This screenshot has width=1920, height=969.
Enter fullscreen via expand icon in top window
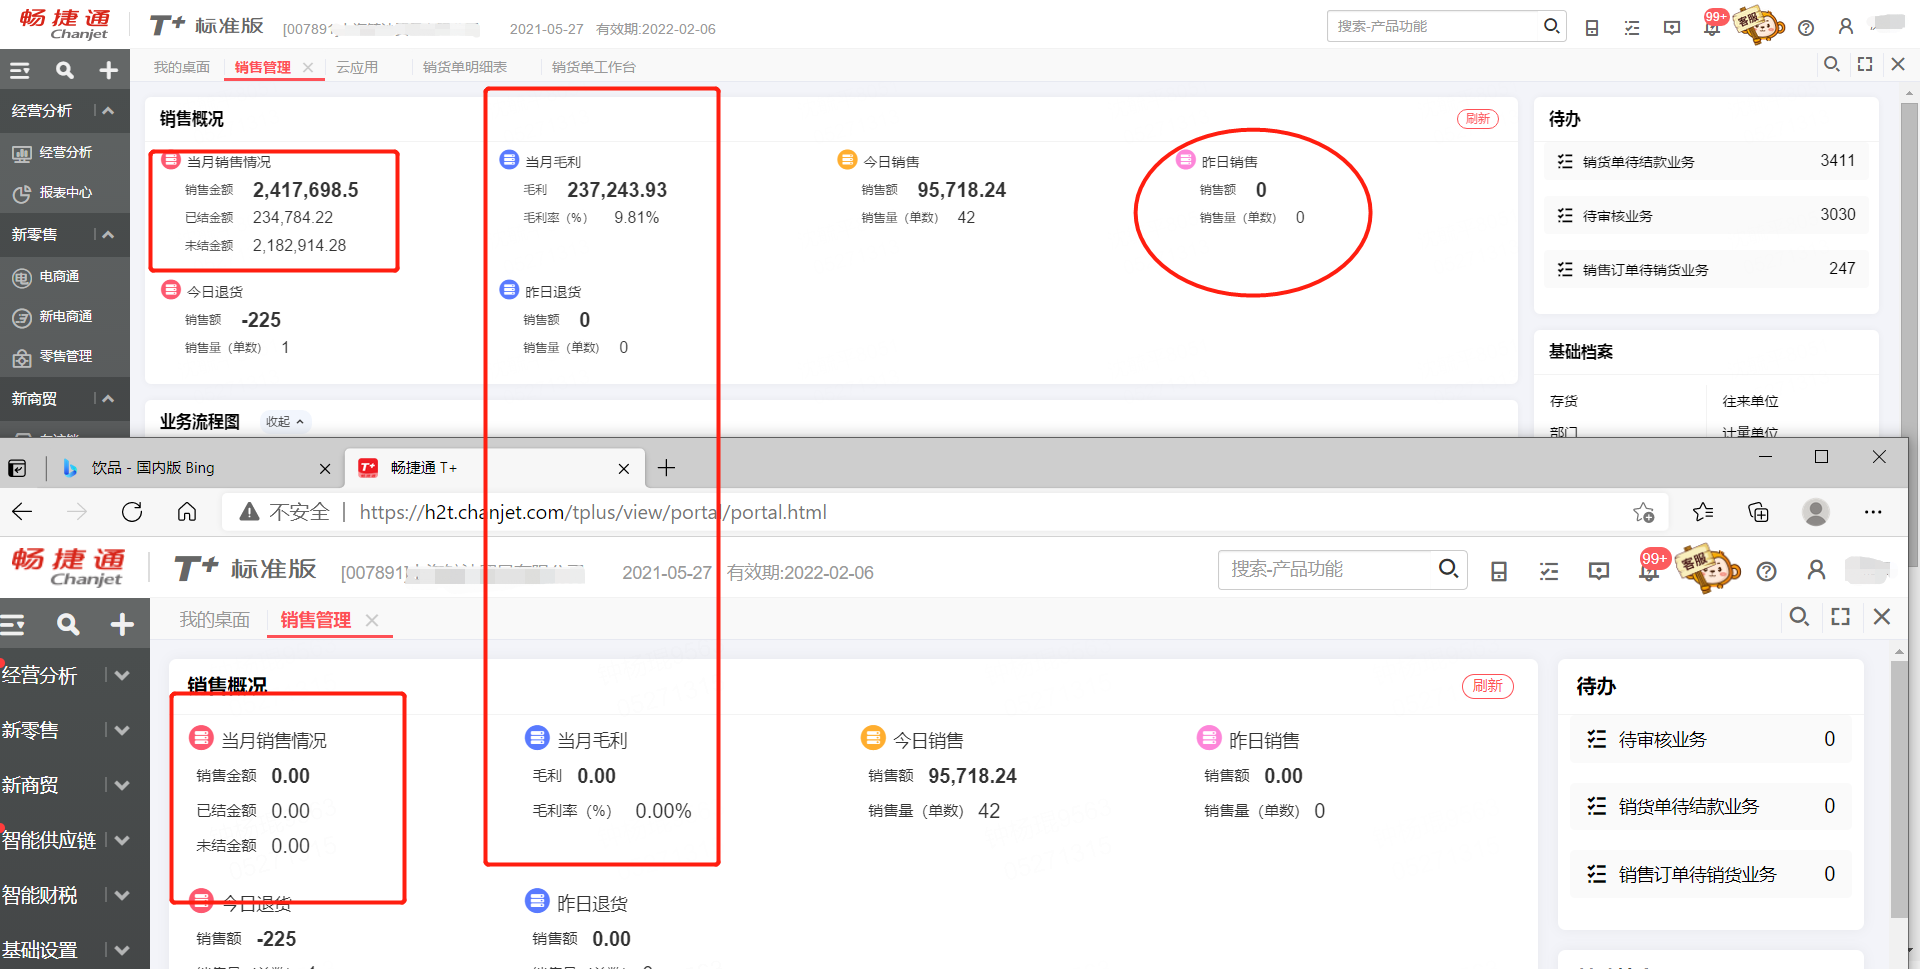point(1865,64)
